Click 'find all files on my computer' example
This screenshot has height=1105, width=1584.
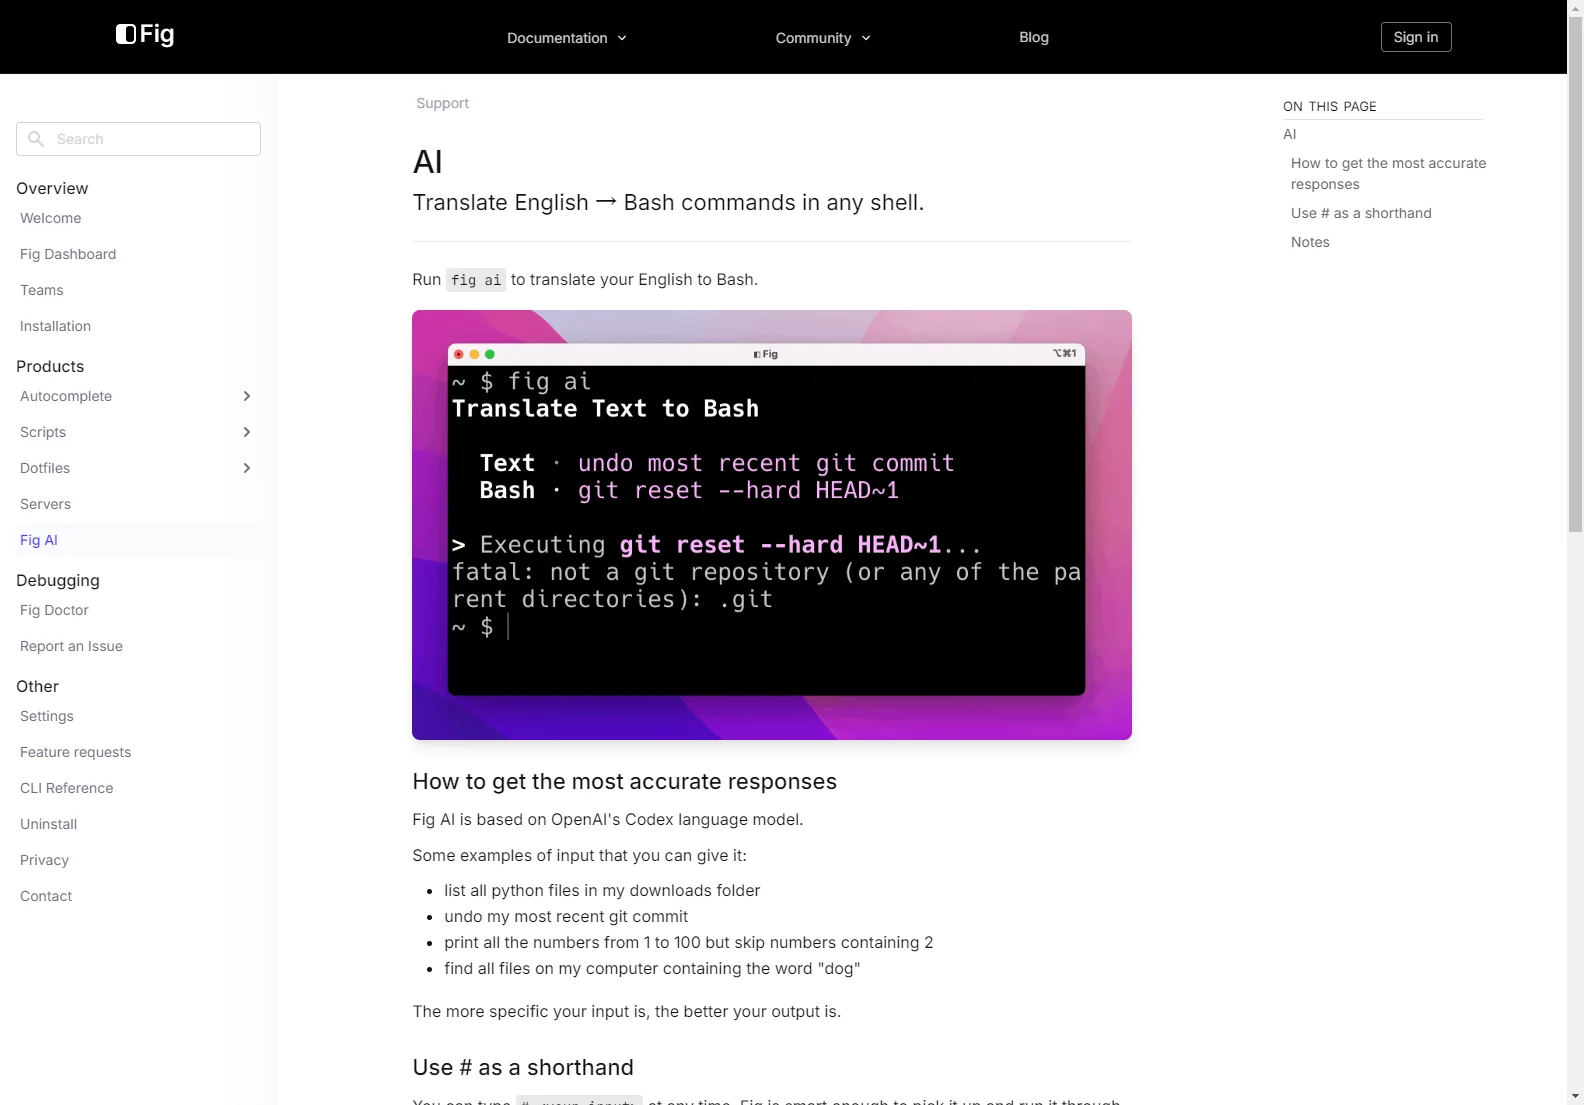[652, 968]
